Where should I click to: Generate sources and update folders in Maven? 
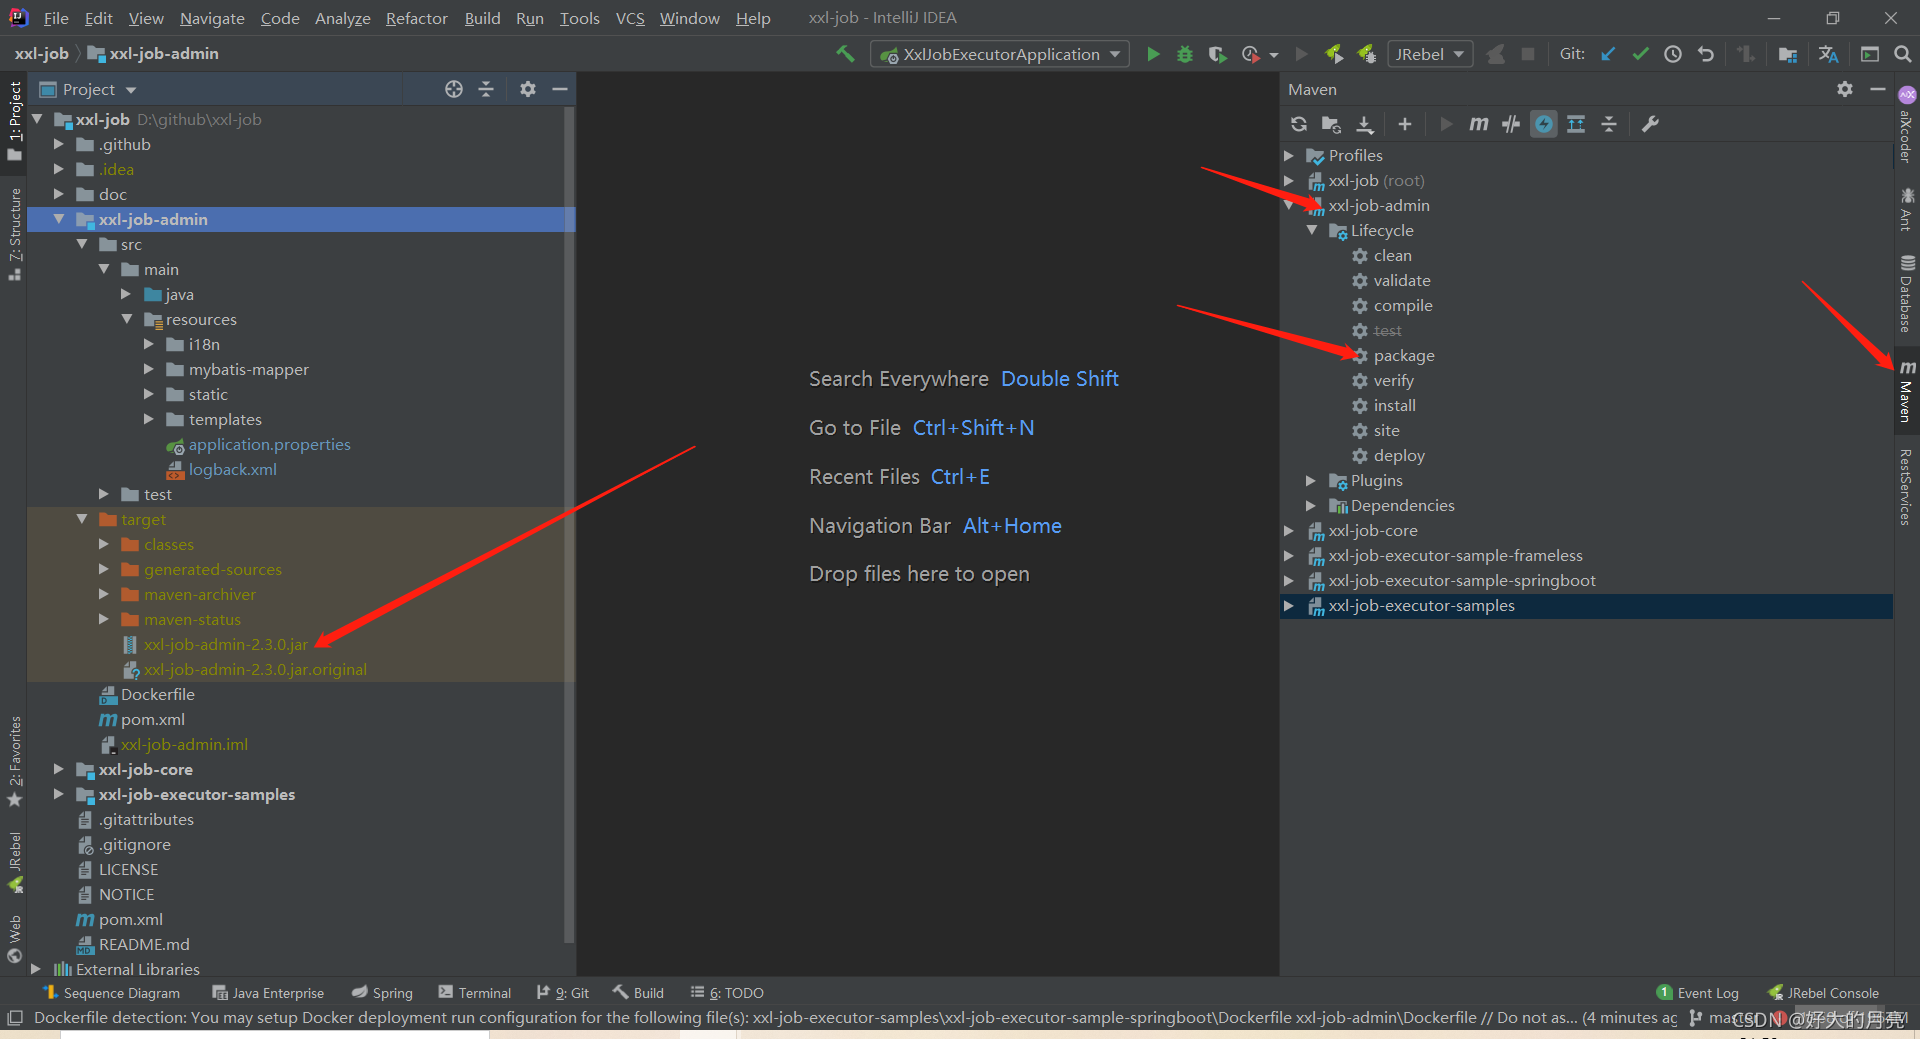[1331, 124]
